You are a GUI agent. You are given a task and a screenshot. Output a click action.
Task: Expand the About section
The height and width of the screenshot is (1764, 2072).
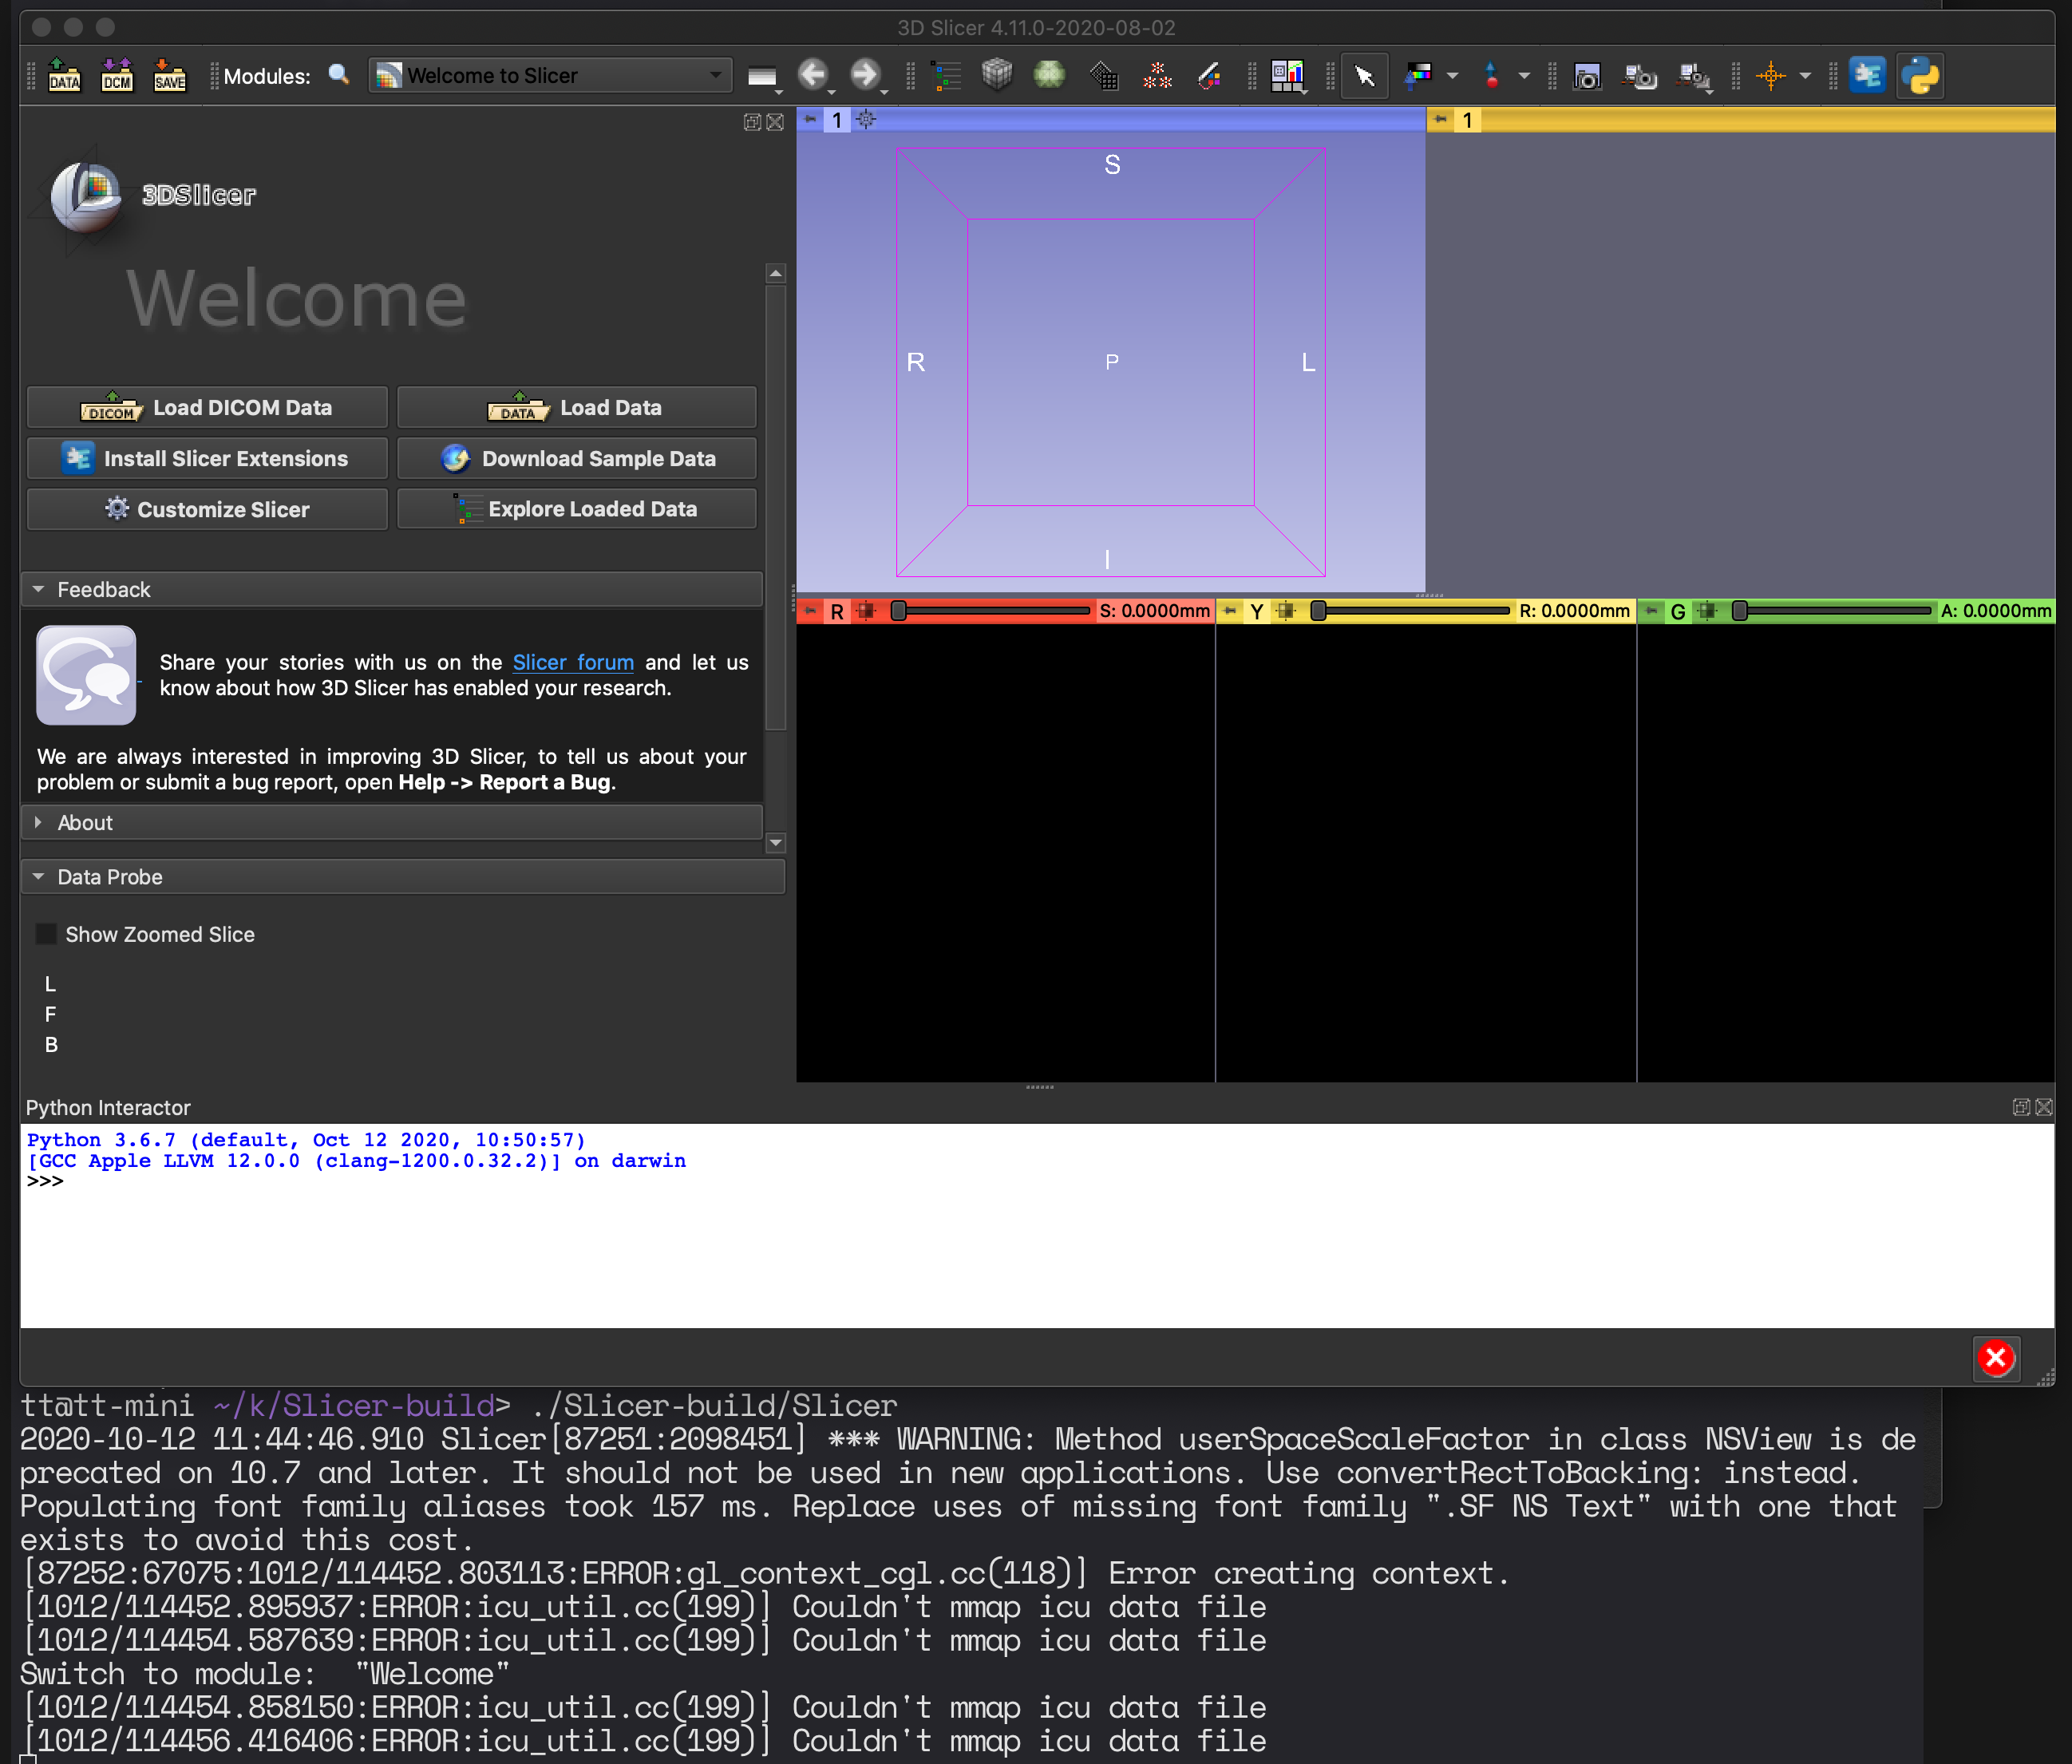pos(392,823)
